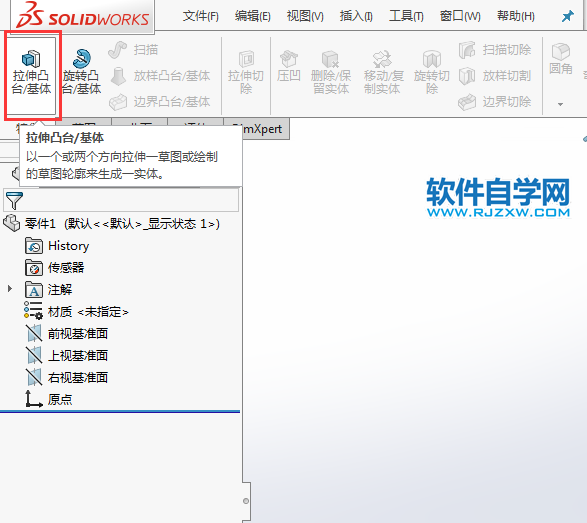Open the 窗口(W) menu
This screenshot has width=587, height=523.
tap(460, 16)
